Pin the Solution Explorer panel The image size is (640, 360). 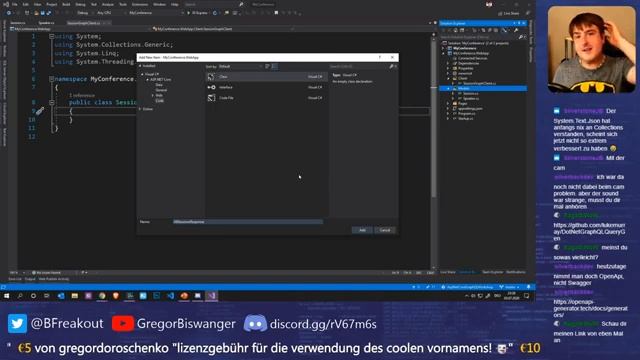tap(519, 23)
